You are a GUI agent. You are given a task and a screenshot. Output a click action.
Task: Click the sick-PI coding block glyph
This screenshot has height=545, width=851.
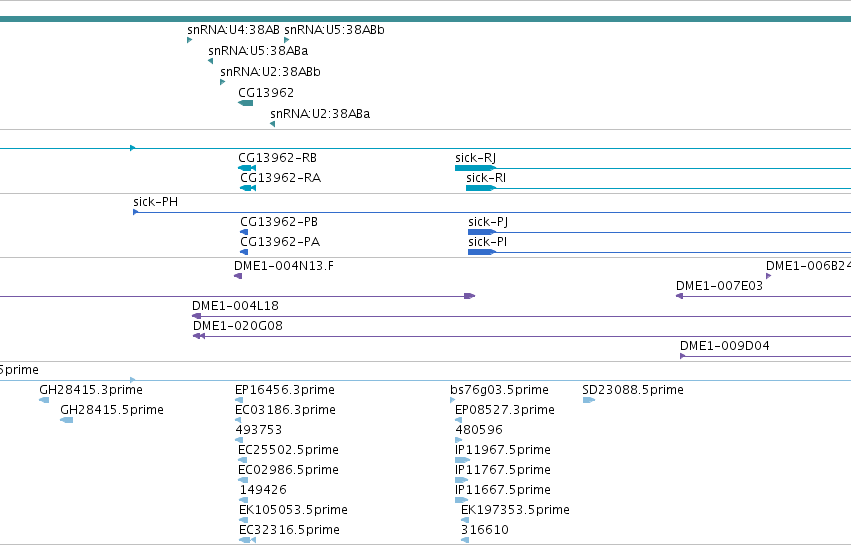pos(482,252)
